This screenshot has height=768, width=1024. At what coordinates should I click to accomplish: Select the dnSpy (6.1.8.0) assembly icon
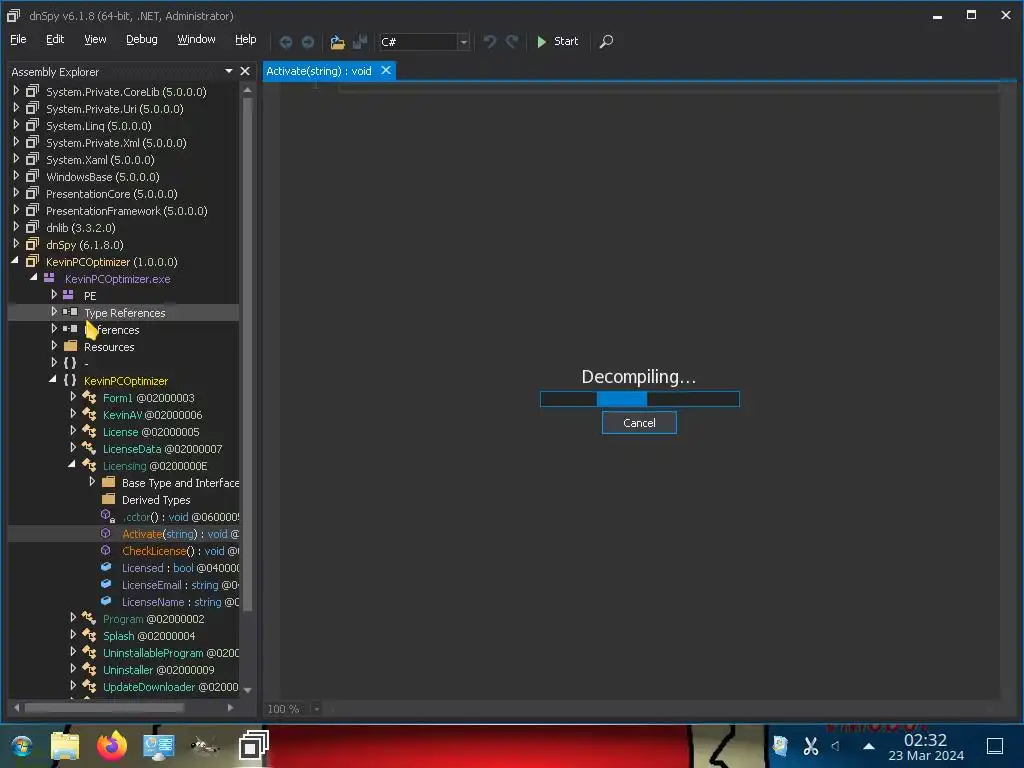click(32, 244)
